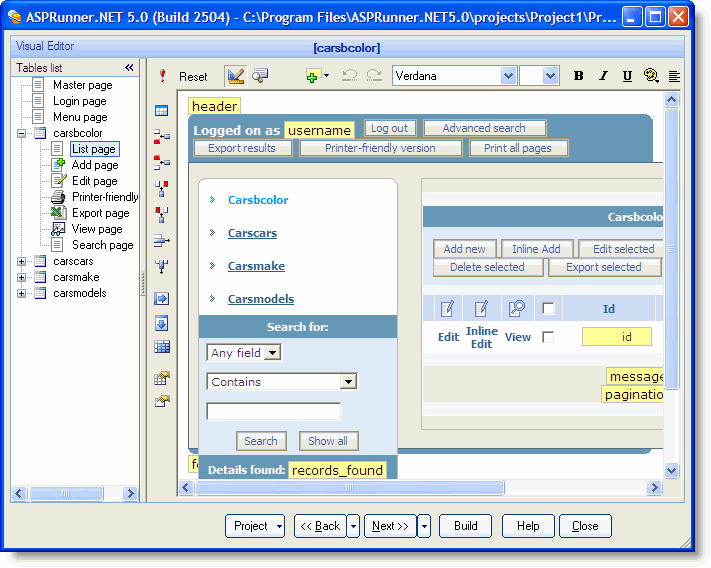Screen dimensions: 711x568
Task: Click the text alignment icon
Action: click(674, 76)
